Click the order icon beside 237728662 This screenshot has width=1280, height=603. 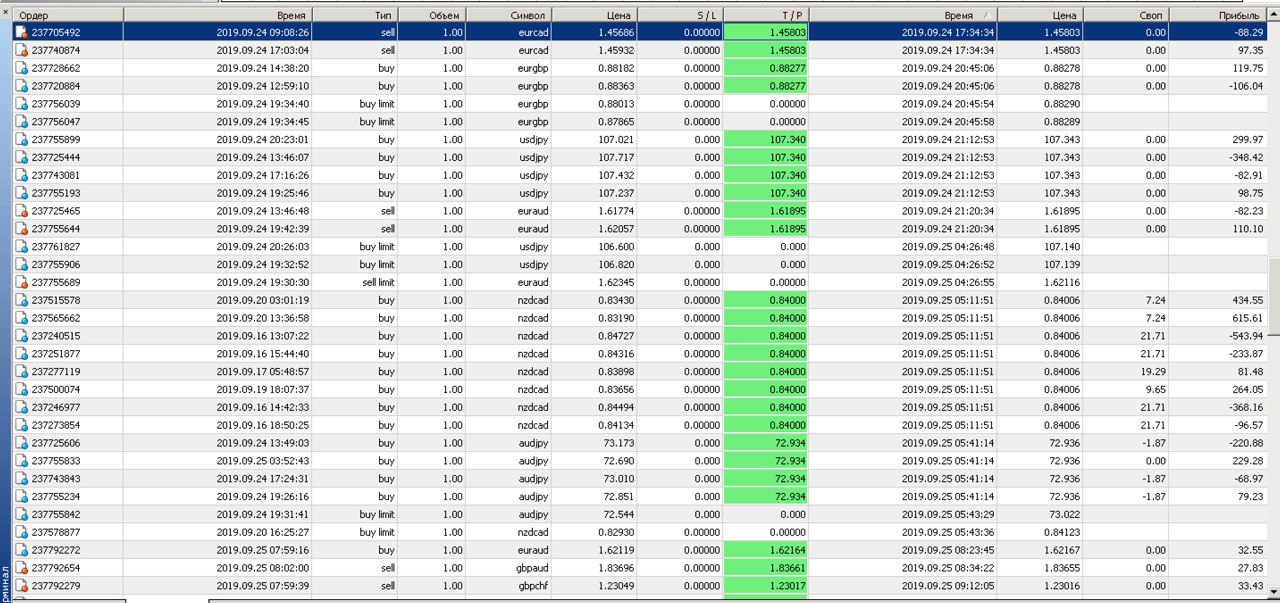(x=21, y=68)
